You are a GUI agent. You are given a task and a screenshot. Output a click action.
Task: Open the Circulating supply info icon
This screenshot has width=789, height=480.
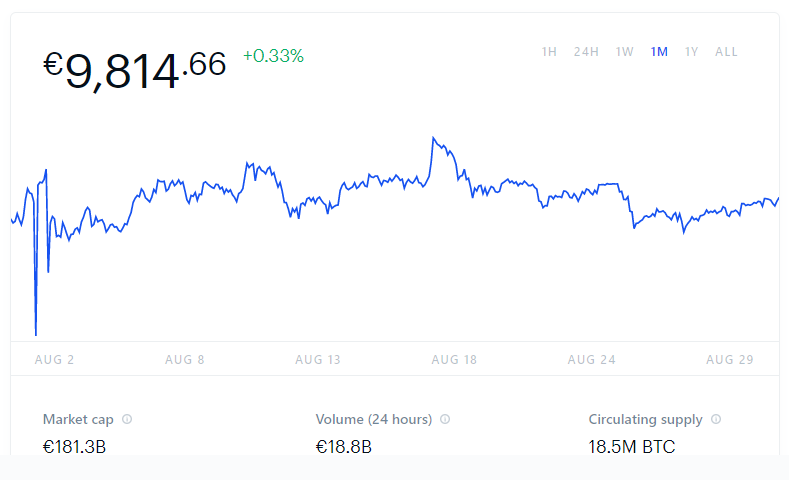click(x=716, y=419)
